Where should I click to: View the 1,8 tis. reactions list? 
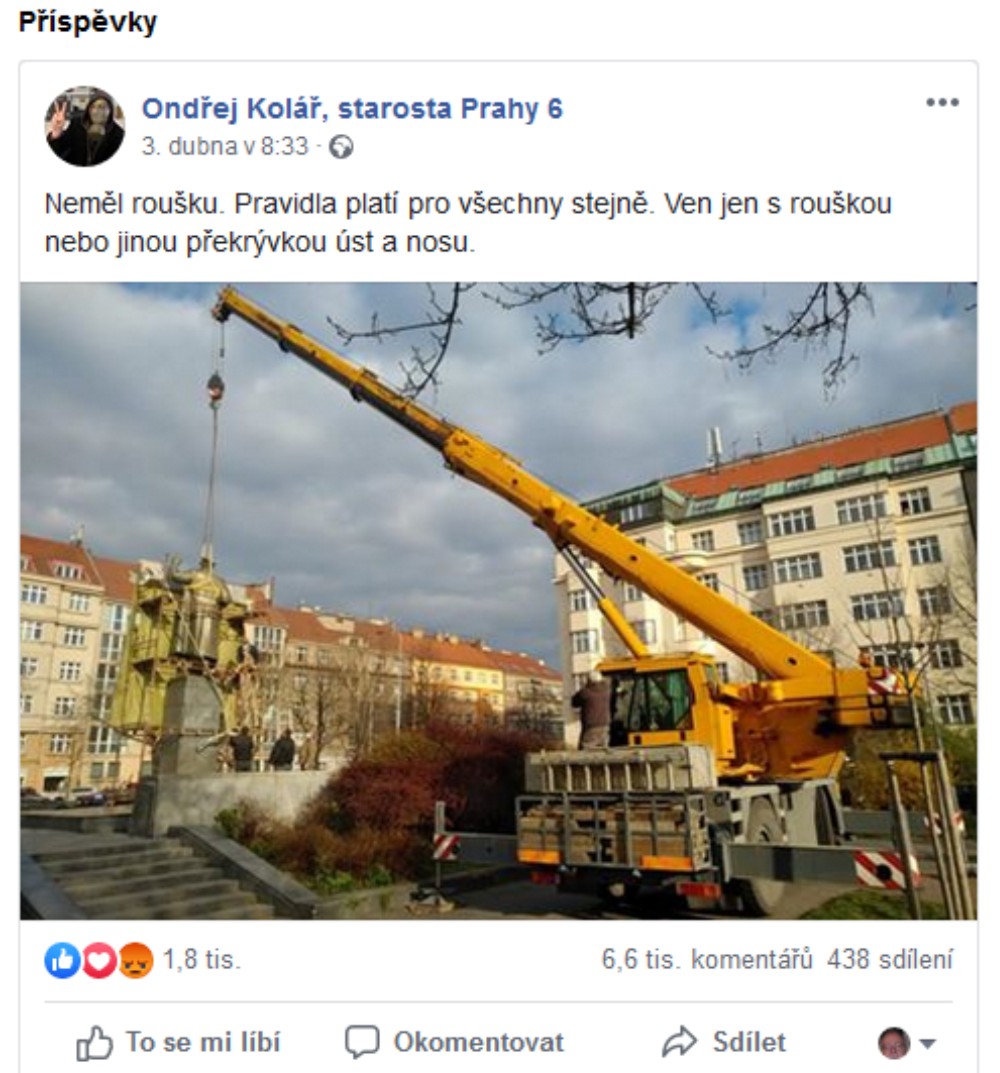[201, 960]
